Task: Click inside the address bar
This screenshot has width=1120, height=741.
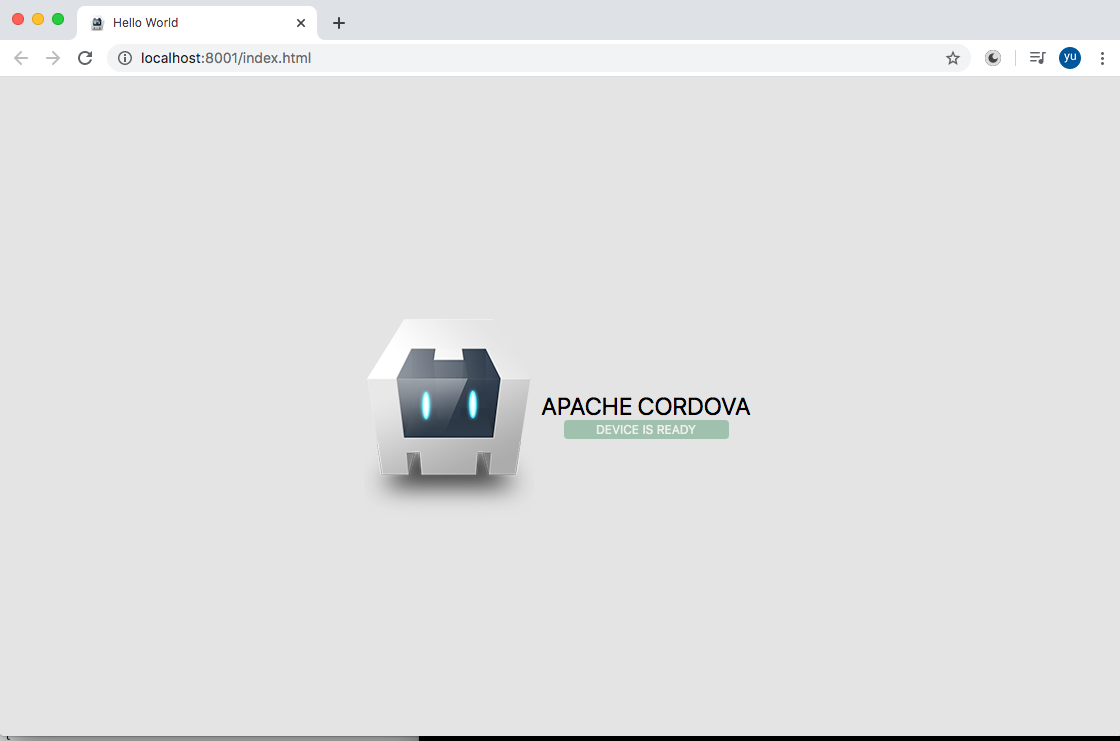Action: pos(500,58)
